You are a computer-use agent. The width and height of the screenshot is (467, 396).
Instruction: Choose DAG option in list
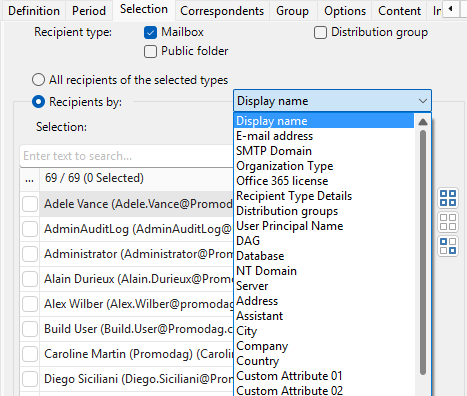click(x=324, y=241)
